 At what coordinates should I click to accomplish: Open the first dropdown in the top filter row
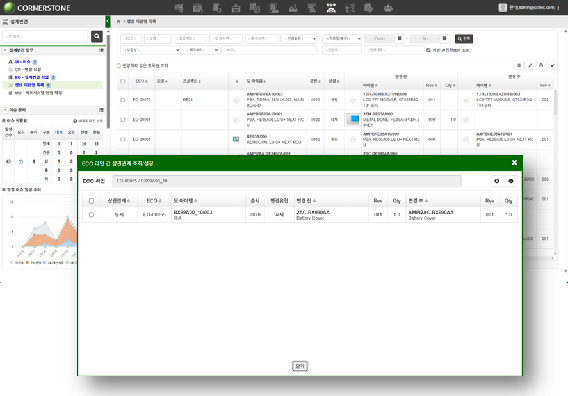pos(299,38)
